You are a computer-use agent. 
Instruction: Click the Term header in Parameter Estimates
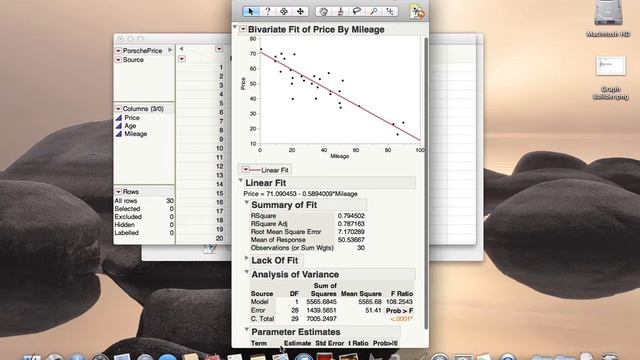click(259, 343)
